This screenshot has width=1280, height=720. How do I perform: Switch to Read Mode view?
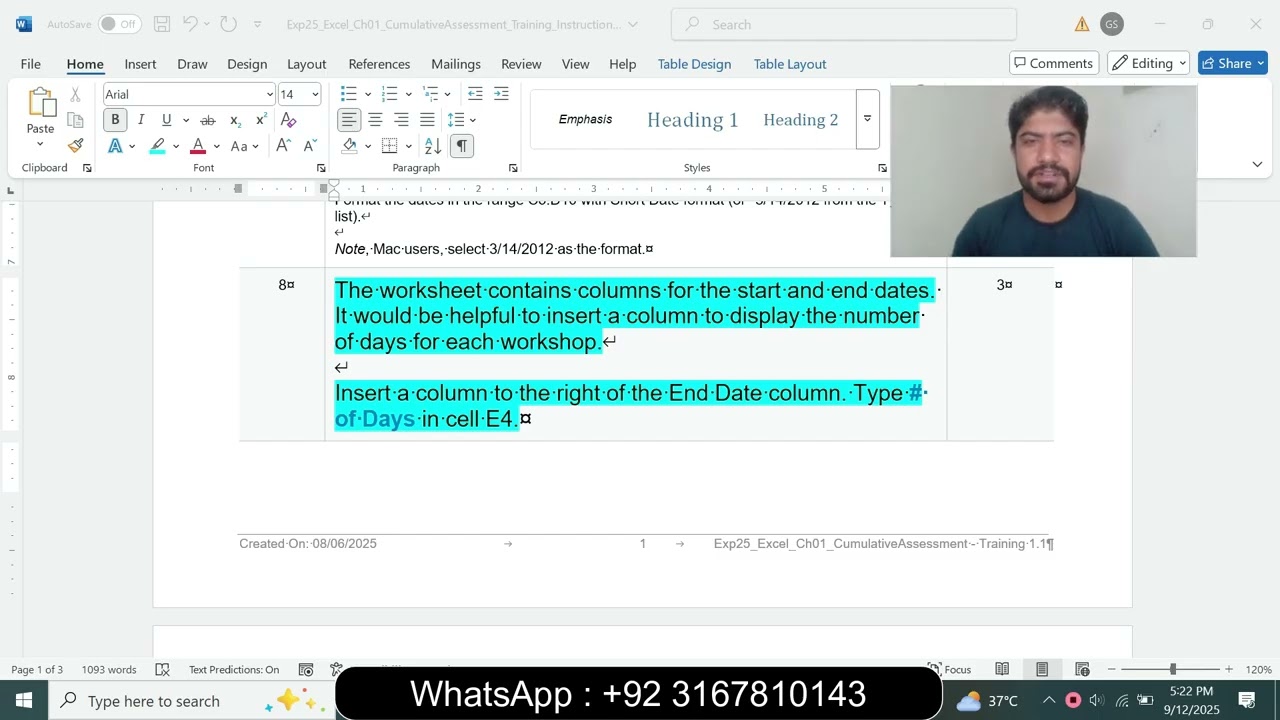point(1002,669)
